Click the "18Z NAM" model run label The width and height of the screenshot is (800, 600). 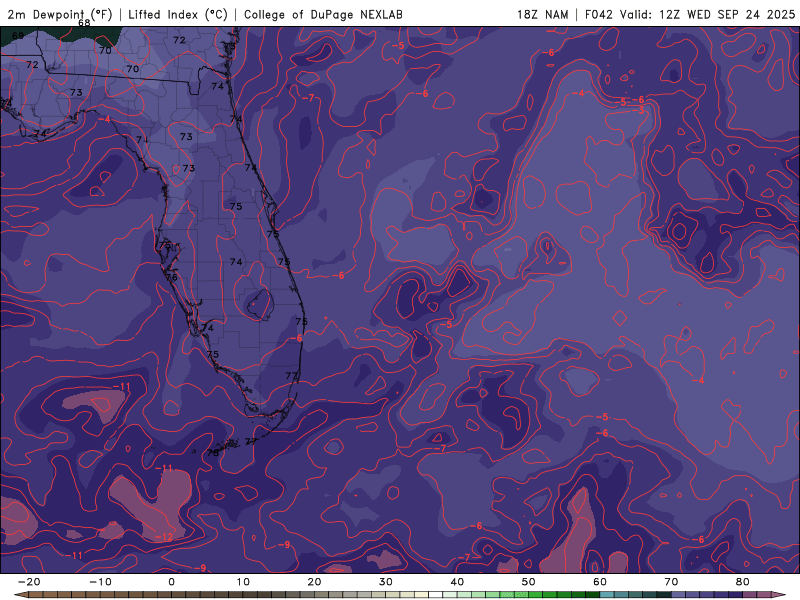click(x=542, y=14)
